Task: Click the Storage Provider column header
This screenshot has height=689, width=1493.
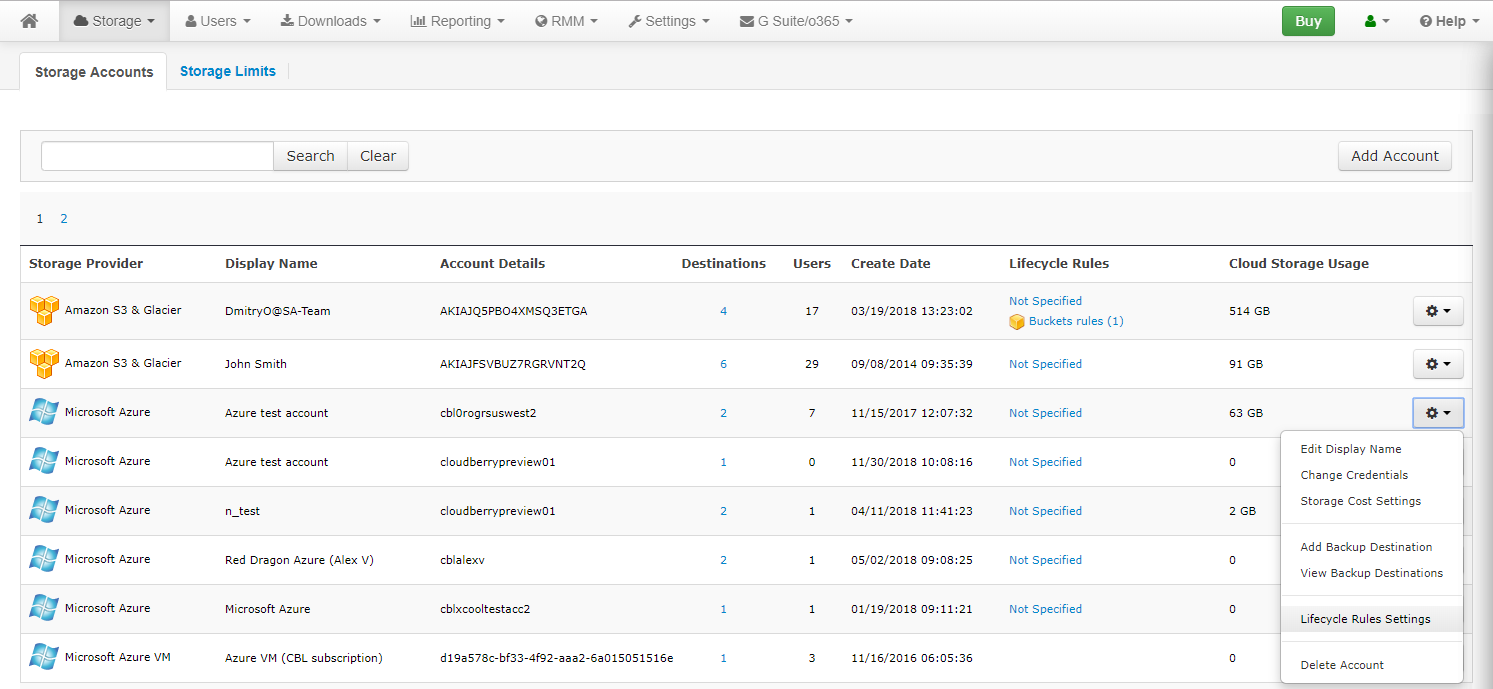Action: (86, 264)
